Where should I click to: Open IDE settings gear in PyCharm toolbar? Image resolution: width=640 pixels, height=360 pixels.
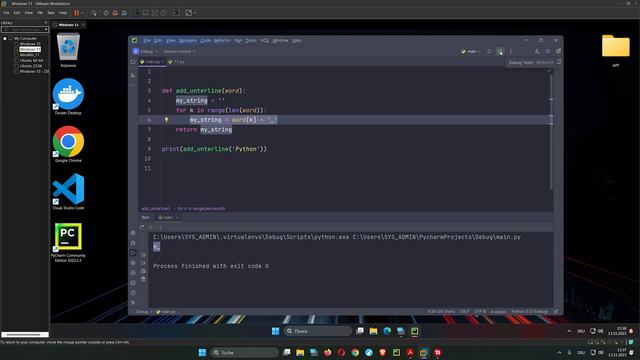coord(558,51)
